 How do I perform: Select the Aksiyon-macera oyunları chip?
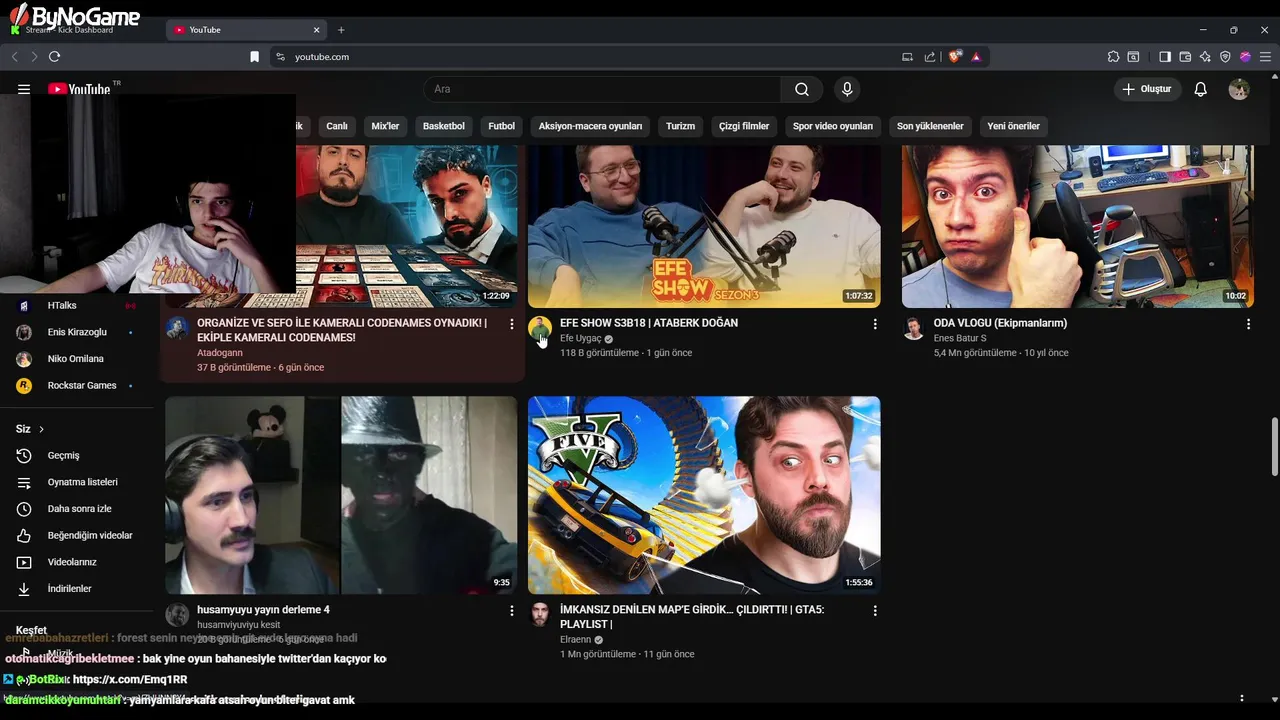[590, 126]
